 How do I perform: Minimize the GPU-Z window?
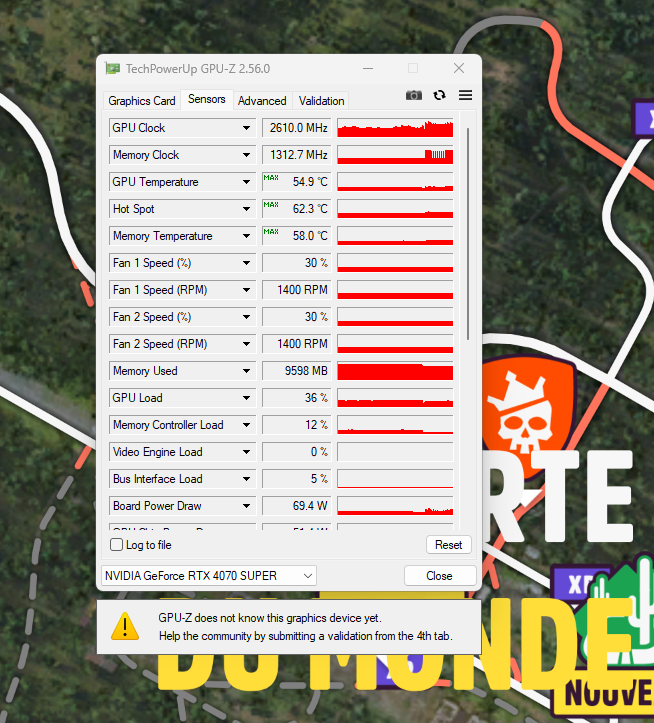pos(368,68)
